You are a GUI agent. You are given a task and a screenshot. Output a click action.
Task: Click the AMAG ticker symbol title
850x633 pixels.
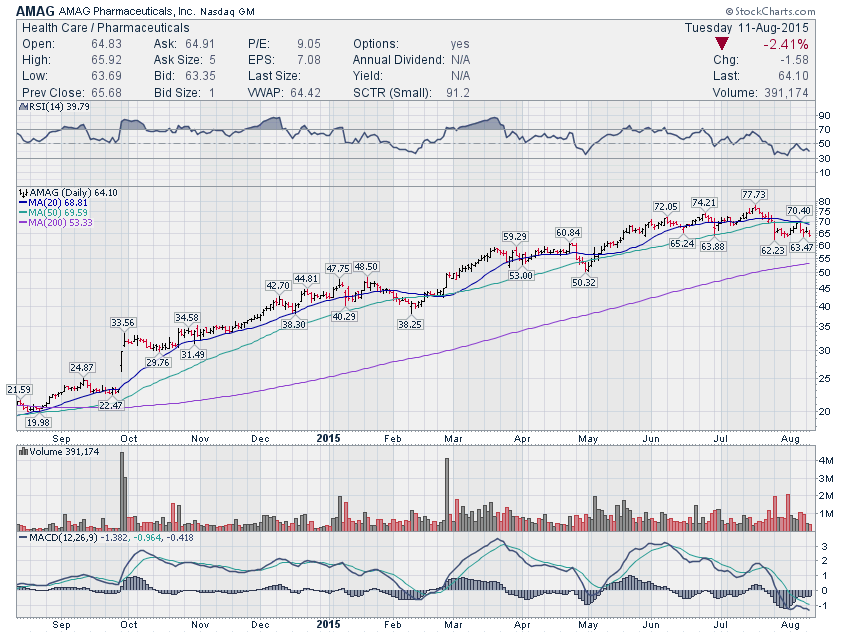(x=35, y=11)
